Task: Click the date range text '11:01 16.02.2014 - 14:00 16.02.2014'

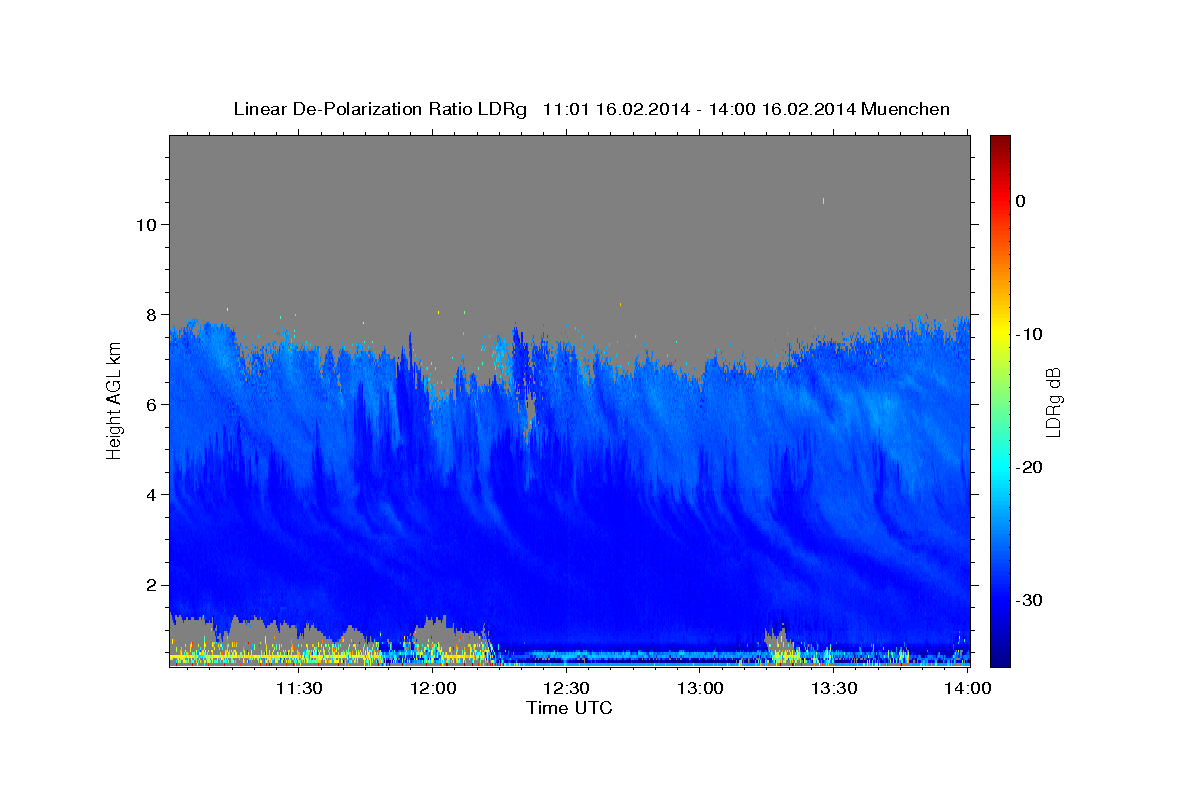Action: [698, 109]
